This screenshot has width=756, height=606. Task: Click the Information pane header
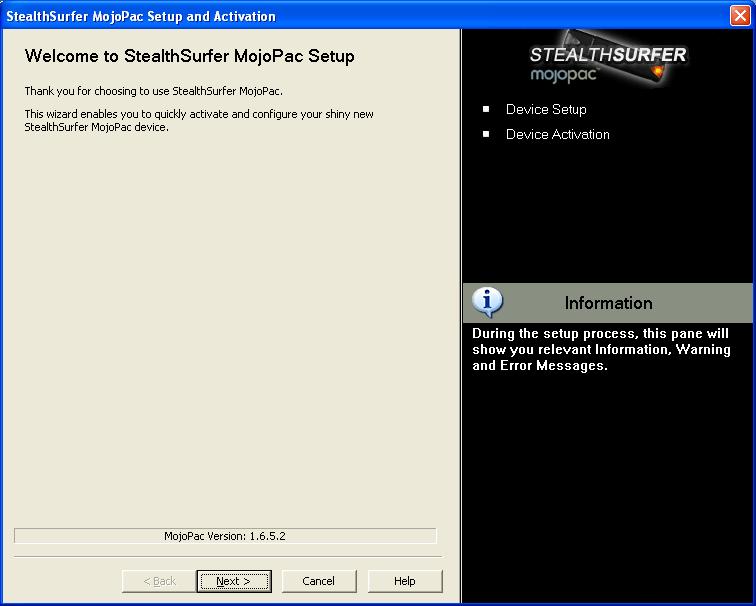tap(608, 303)
